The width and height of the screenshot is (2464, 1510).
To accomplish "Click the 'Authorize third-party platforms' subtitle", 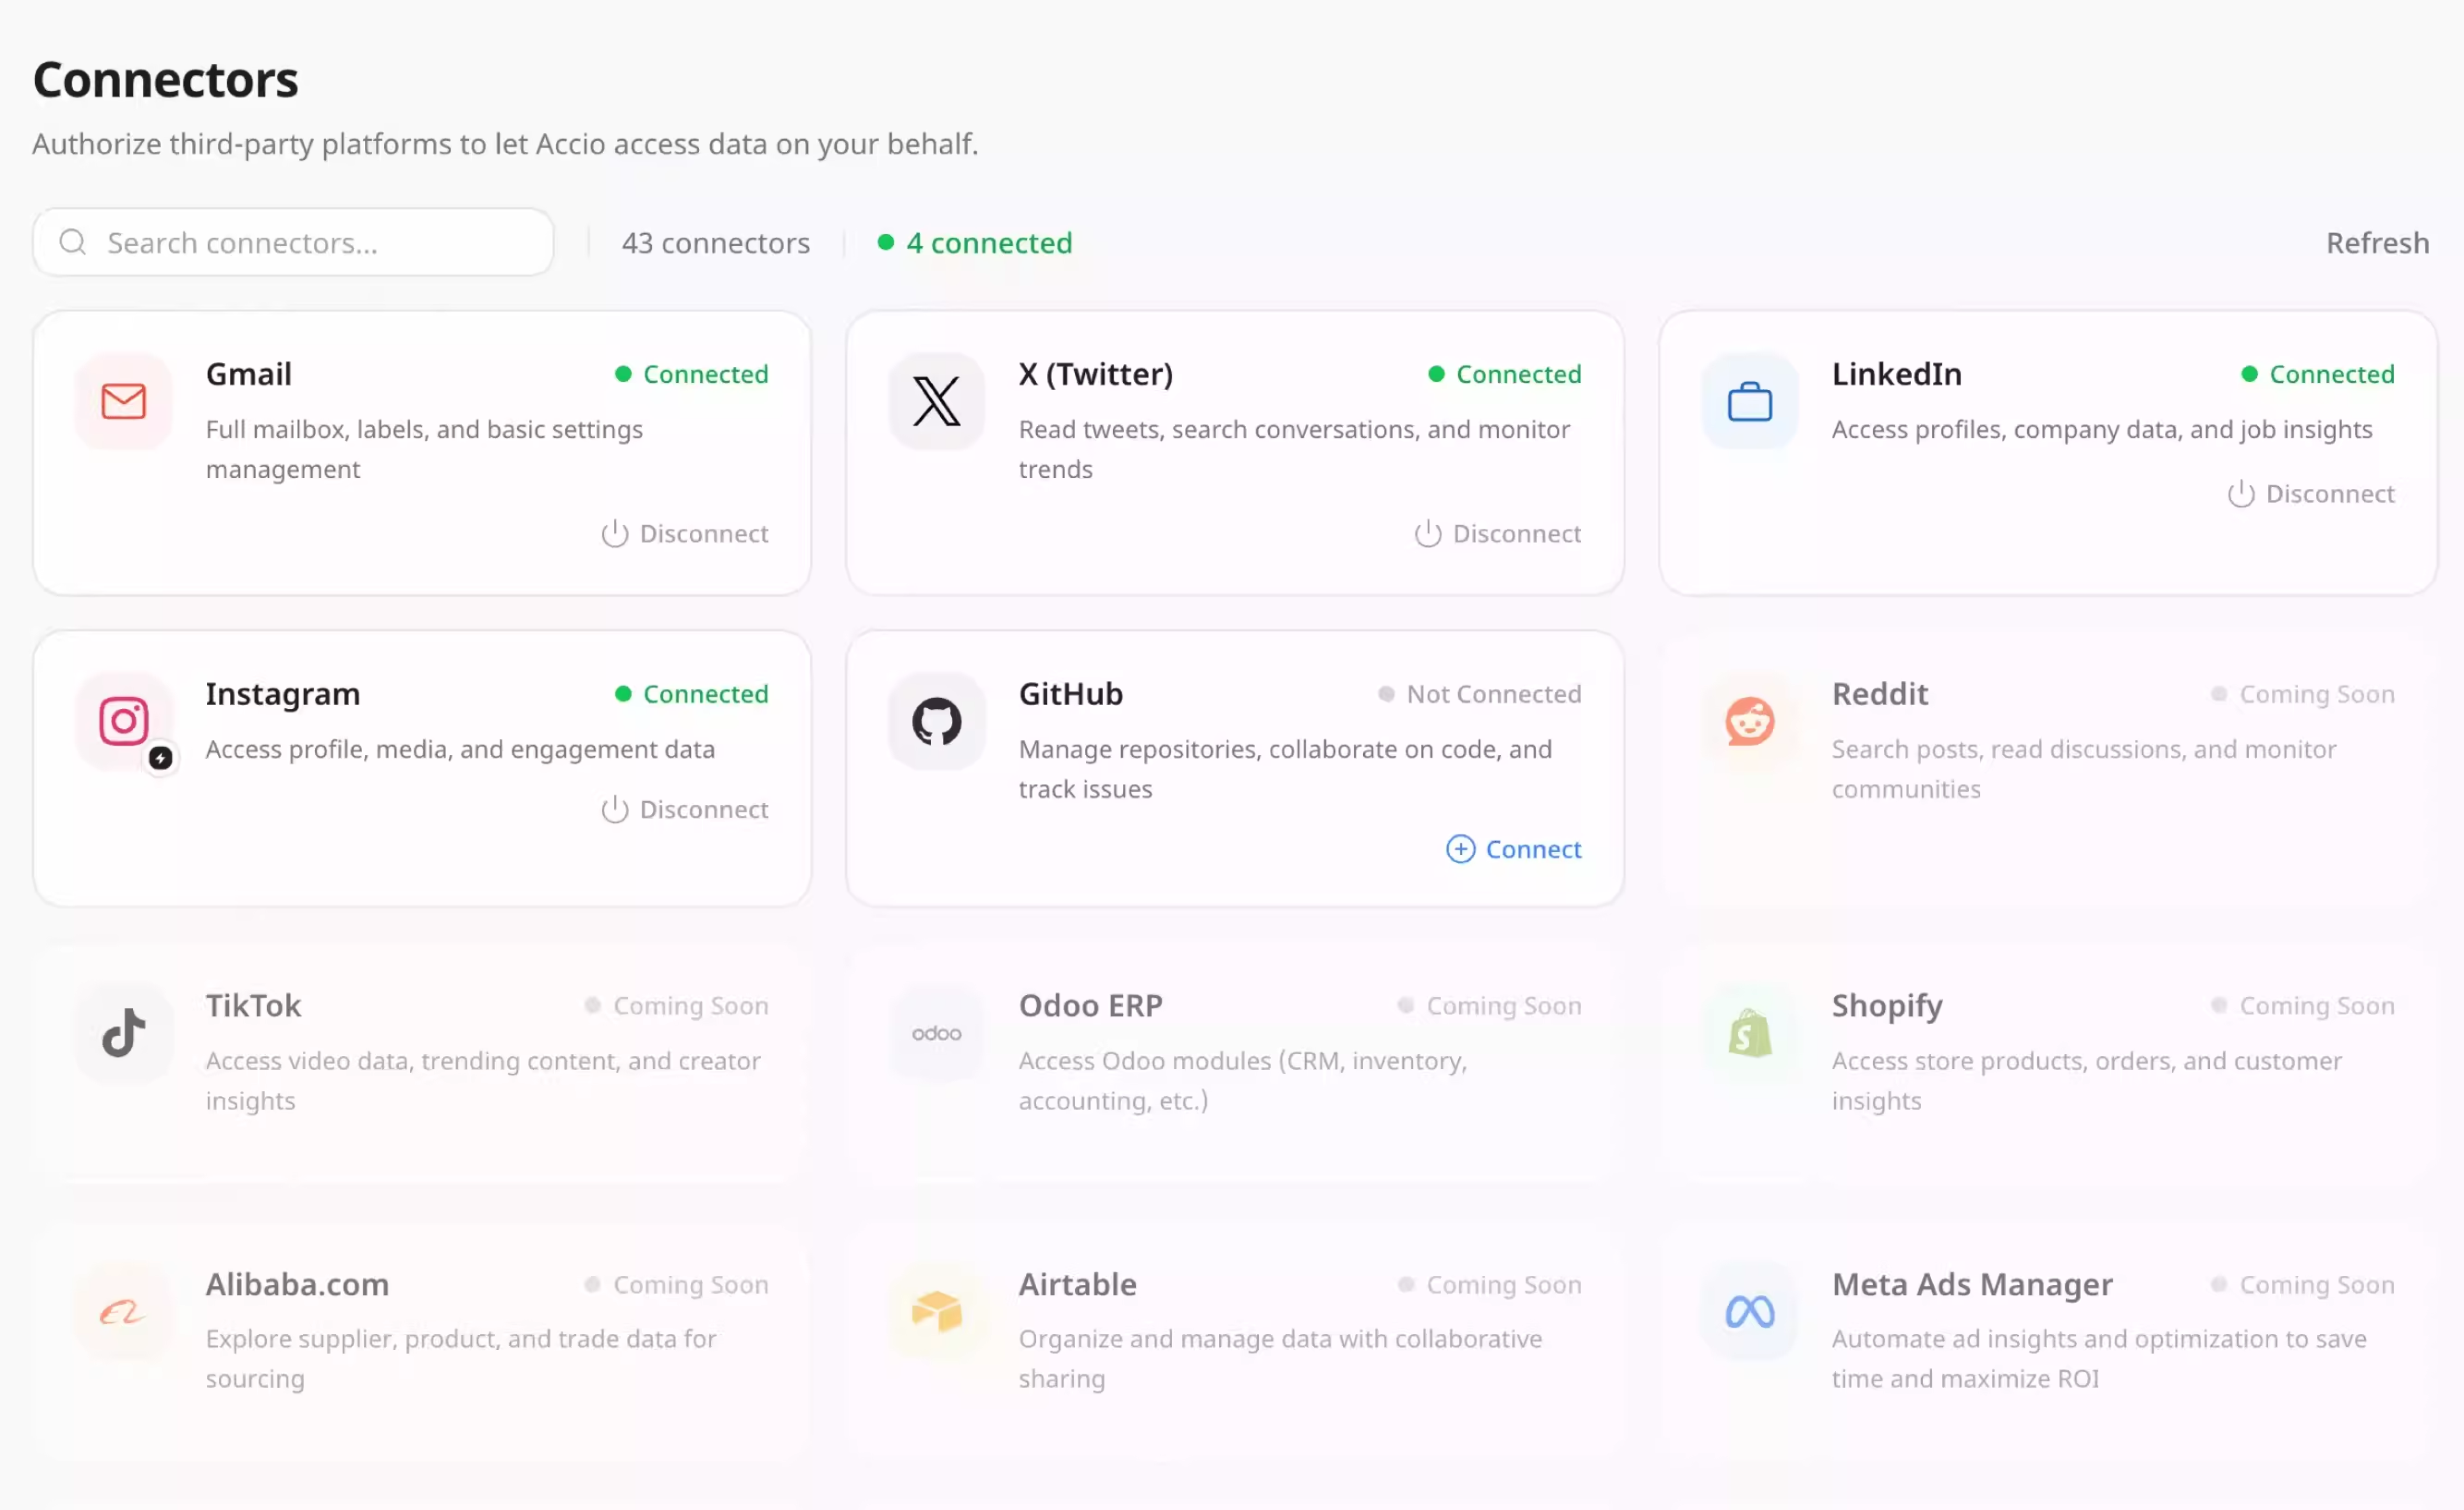I will tap(505, 144).
